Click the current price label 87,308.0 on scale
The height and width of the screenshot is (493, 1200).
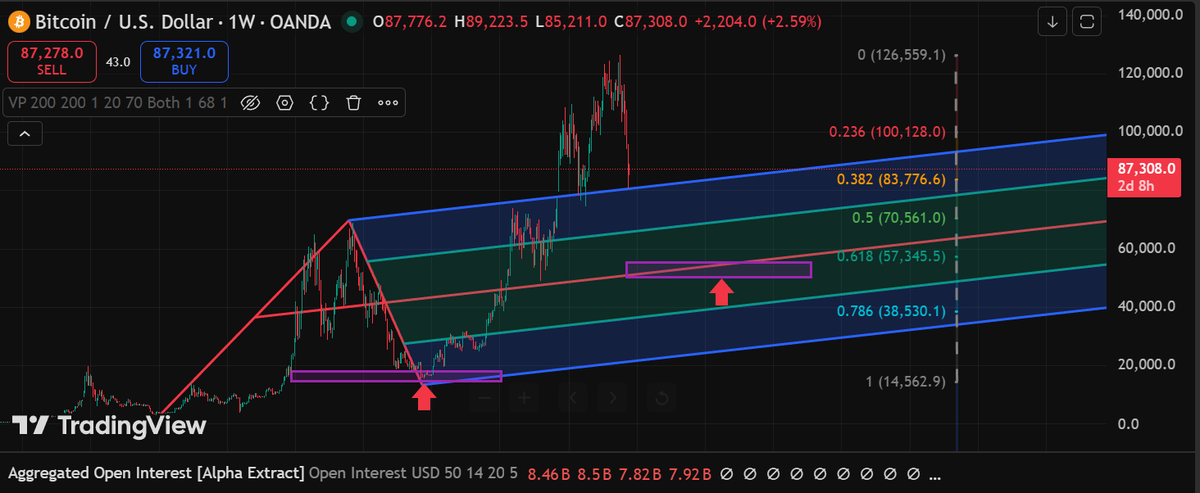[x=1145, y=170]
